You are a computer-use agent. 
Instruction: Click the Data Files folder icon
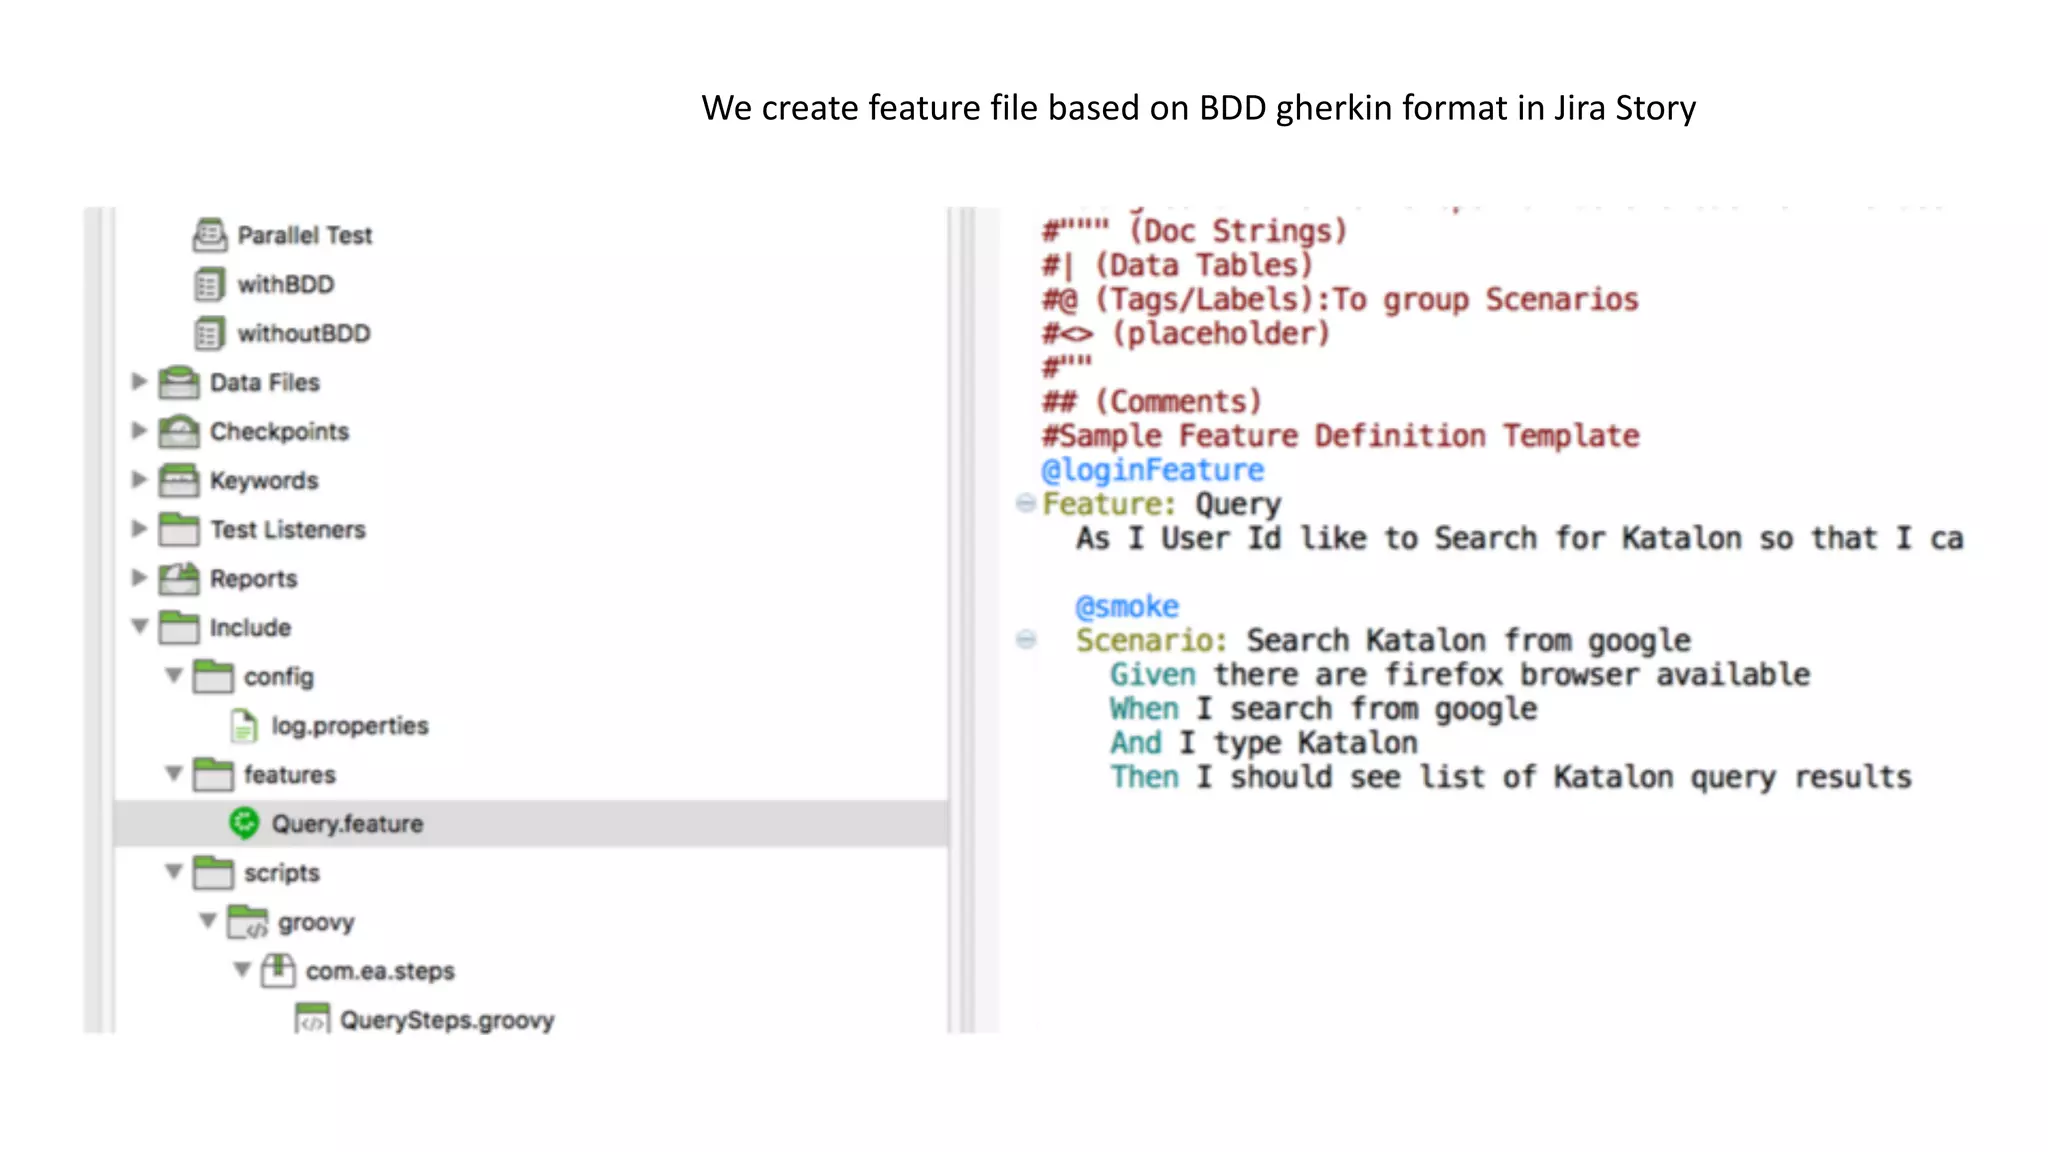pos(179,382)
